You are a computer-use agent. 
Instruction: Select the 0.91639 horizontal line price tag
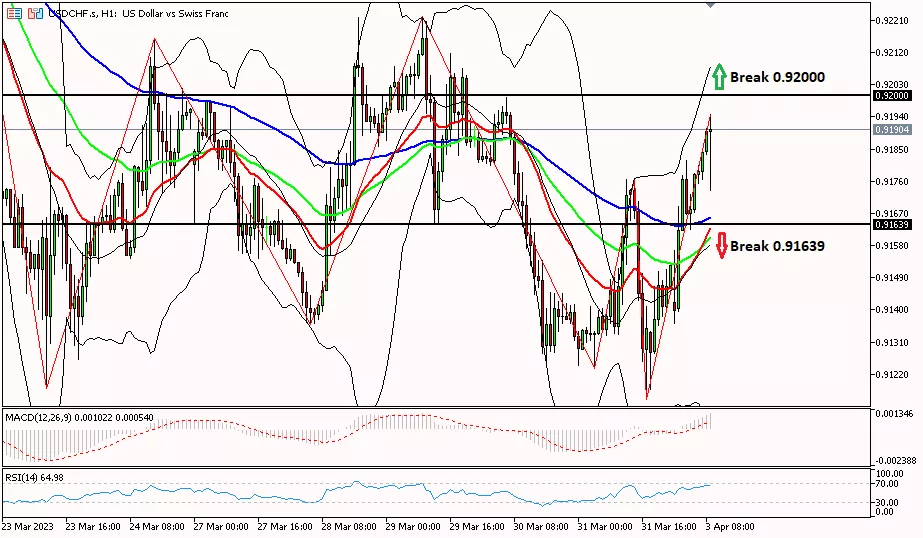(x=891, y=224)
